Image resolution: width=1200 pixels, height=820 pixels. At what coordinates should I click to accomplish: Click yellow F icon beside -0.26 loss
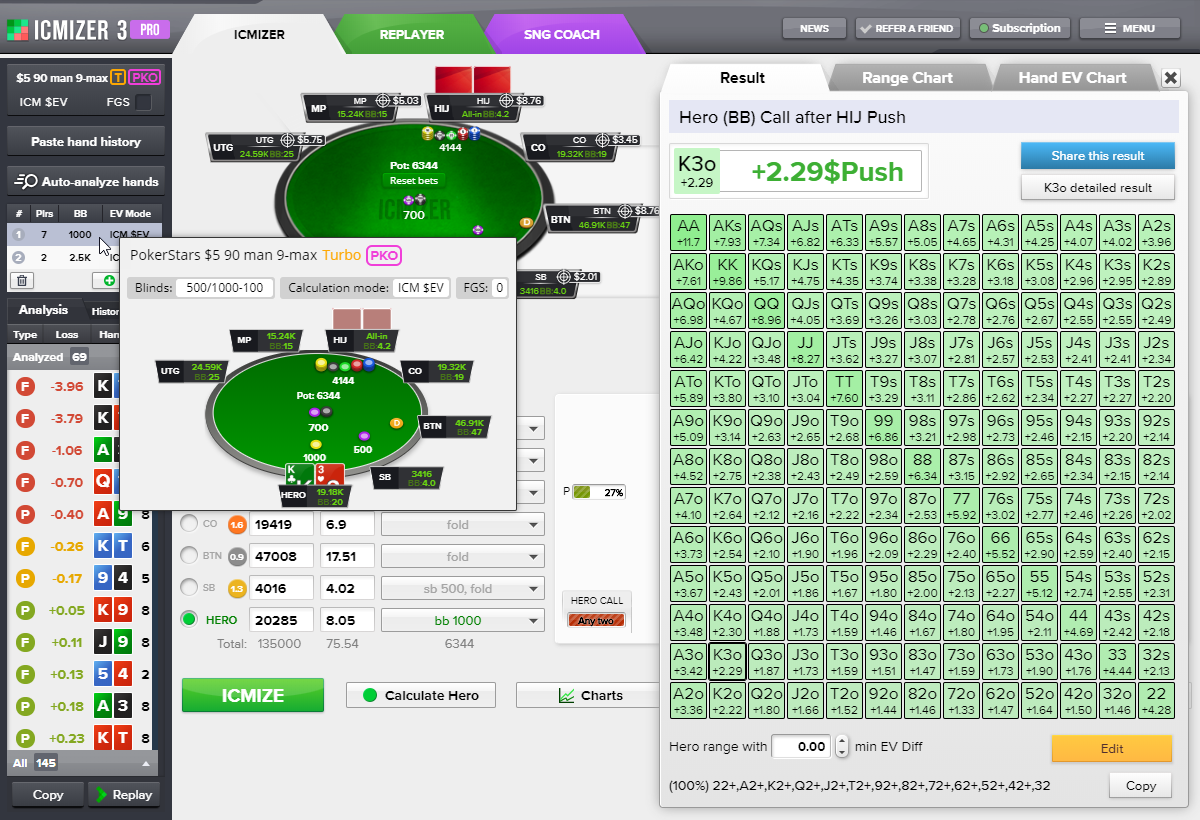point(28,546)
